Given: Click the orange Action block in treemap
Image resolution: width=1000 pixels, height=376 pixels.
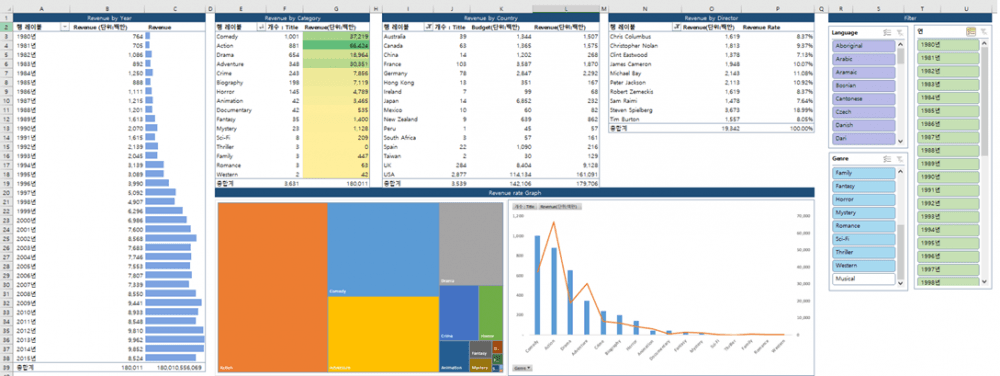Looking at the screenshot, I should pos(272,287).
